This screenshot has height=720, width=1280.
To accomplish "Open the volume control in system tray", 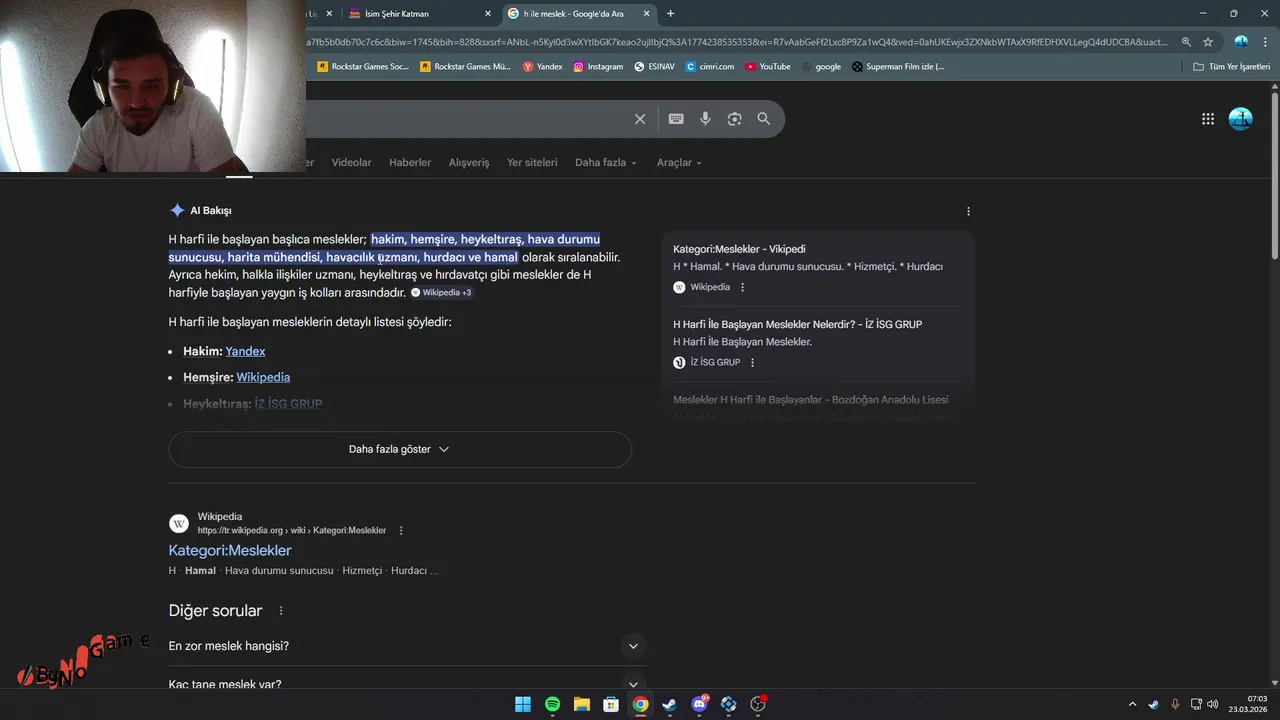I will coord(1213,705).
